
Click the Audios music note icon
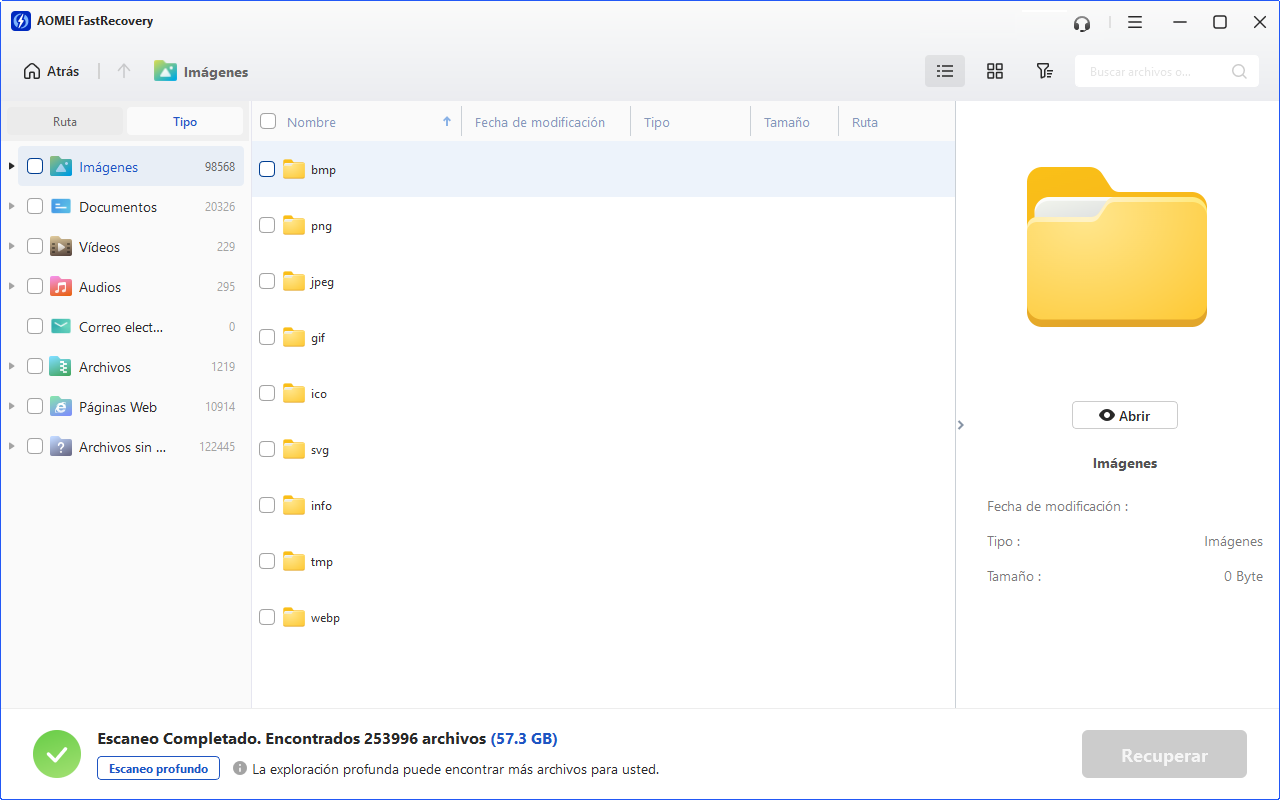61,287
